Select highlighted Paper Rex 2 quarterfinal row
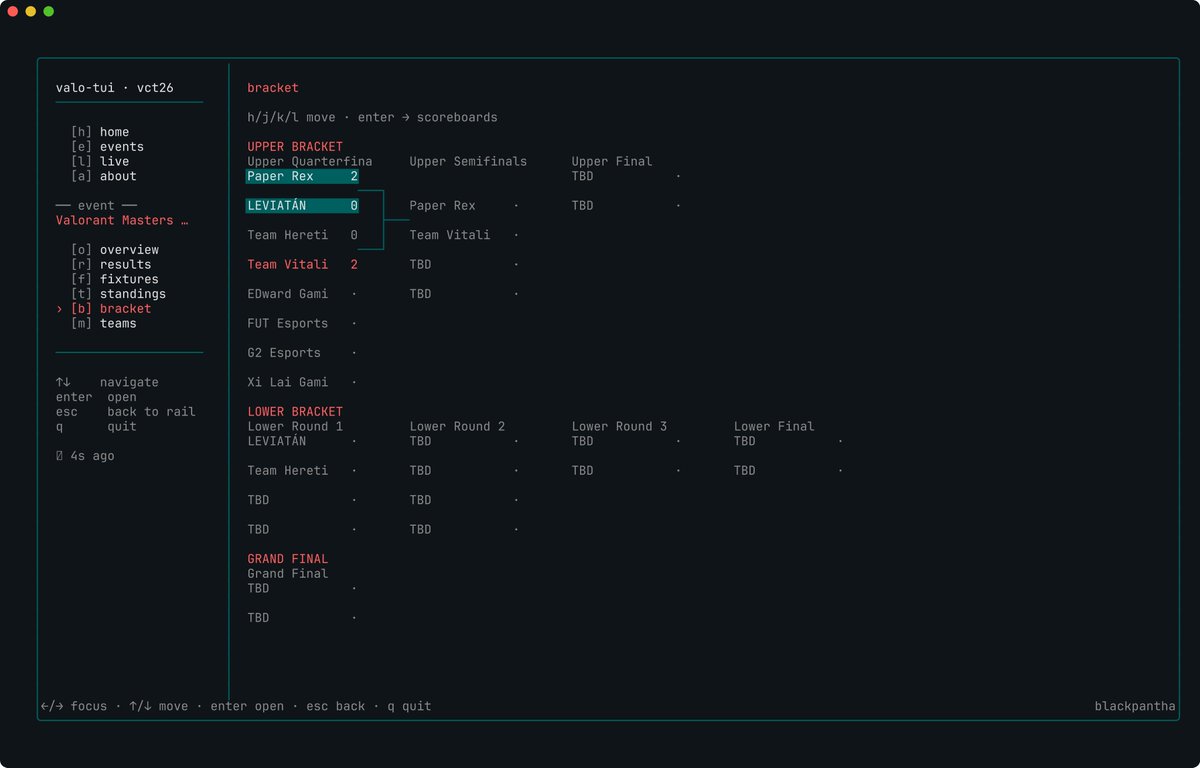1200x768 pixels. (303, 176)
